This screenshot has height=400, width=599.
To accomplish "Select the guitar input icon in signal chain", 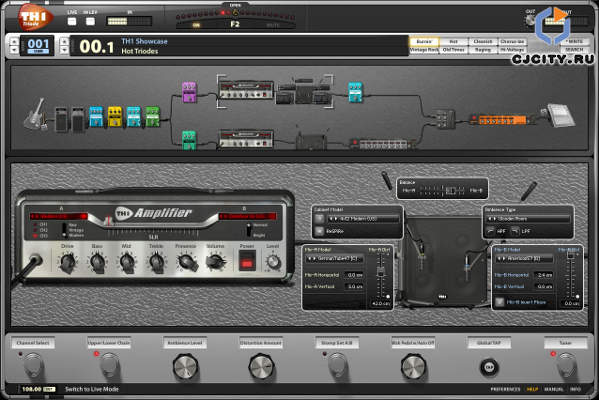I will [x=36, y=114].
